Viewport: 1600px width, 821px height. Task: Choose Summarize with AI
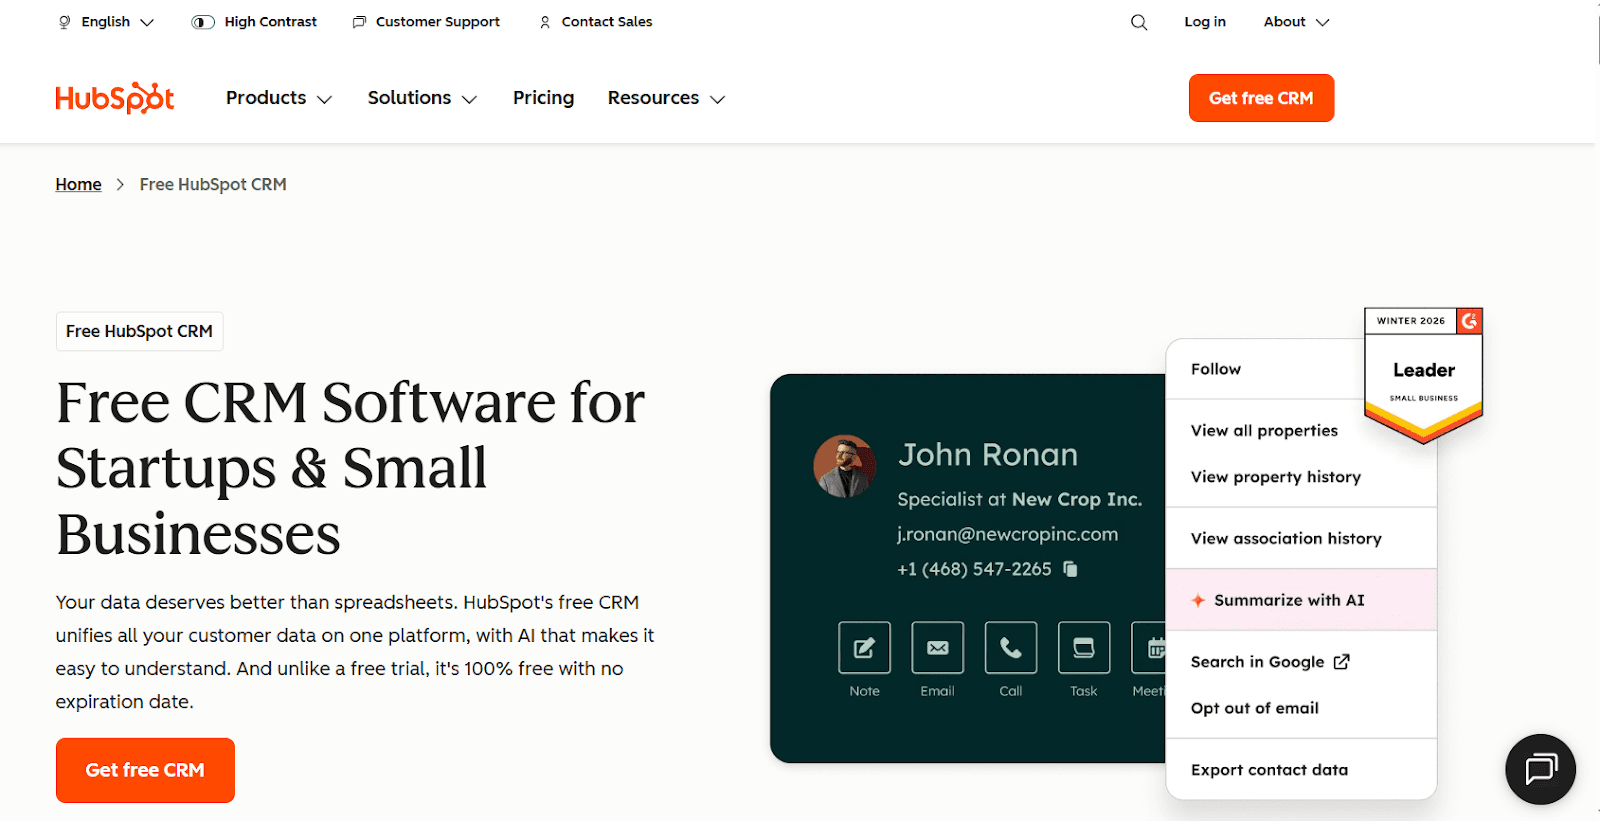point(1301,600)
